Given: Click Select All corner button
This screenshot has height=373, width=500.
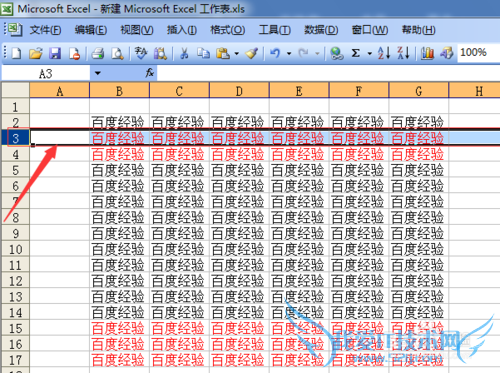Looking at the screenshot, I should click(15, 90).
